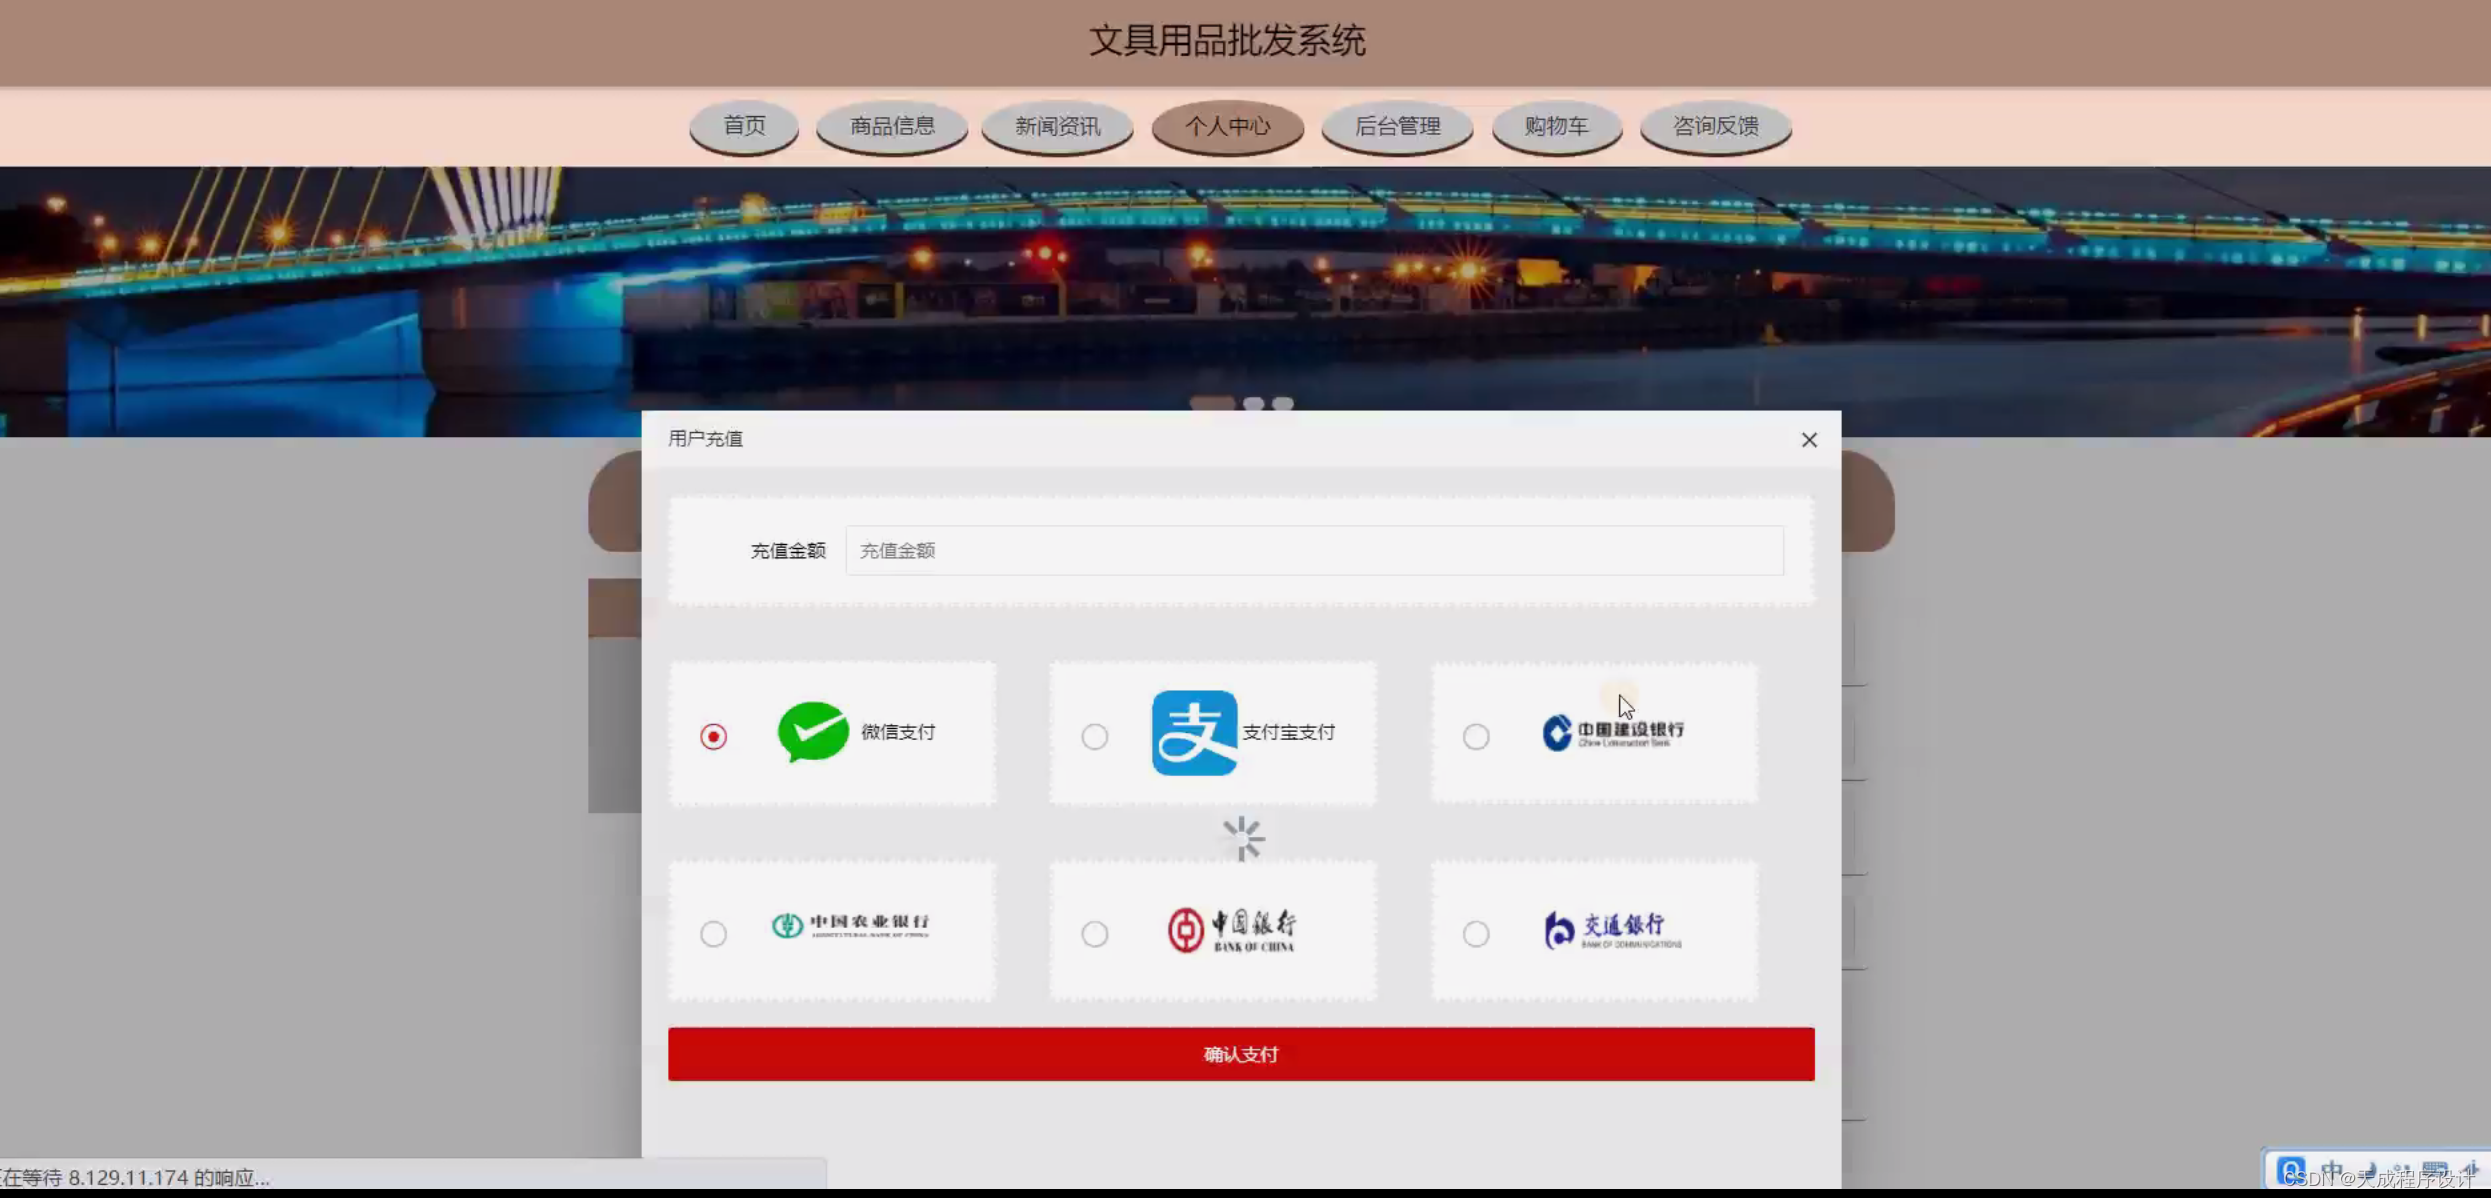Select the 交通银行 payment radio button
The height and width of the screenshot is (1198, 2491).
tap(1477, 933)
